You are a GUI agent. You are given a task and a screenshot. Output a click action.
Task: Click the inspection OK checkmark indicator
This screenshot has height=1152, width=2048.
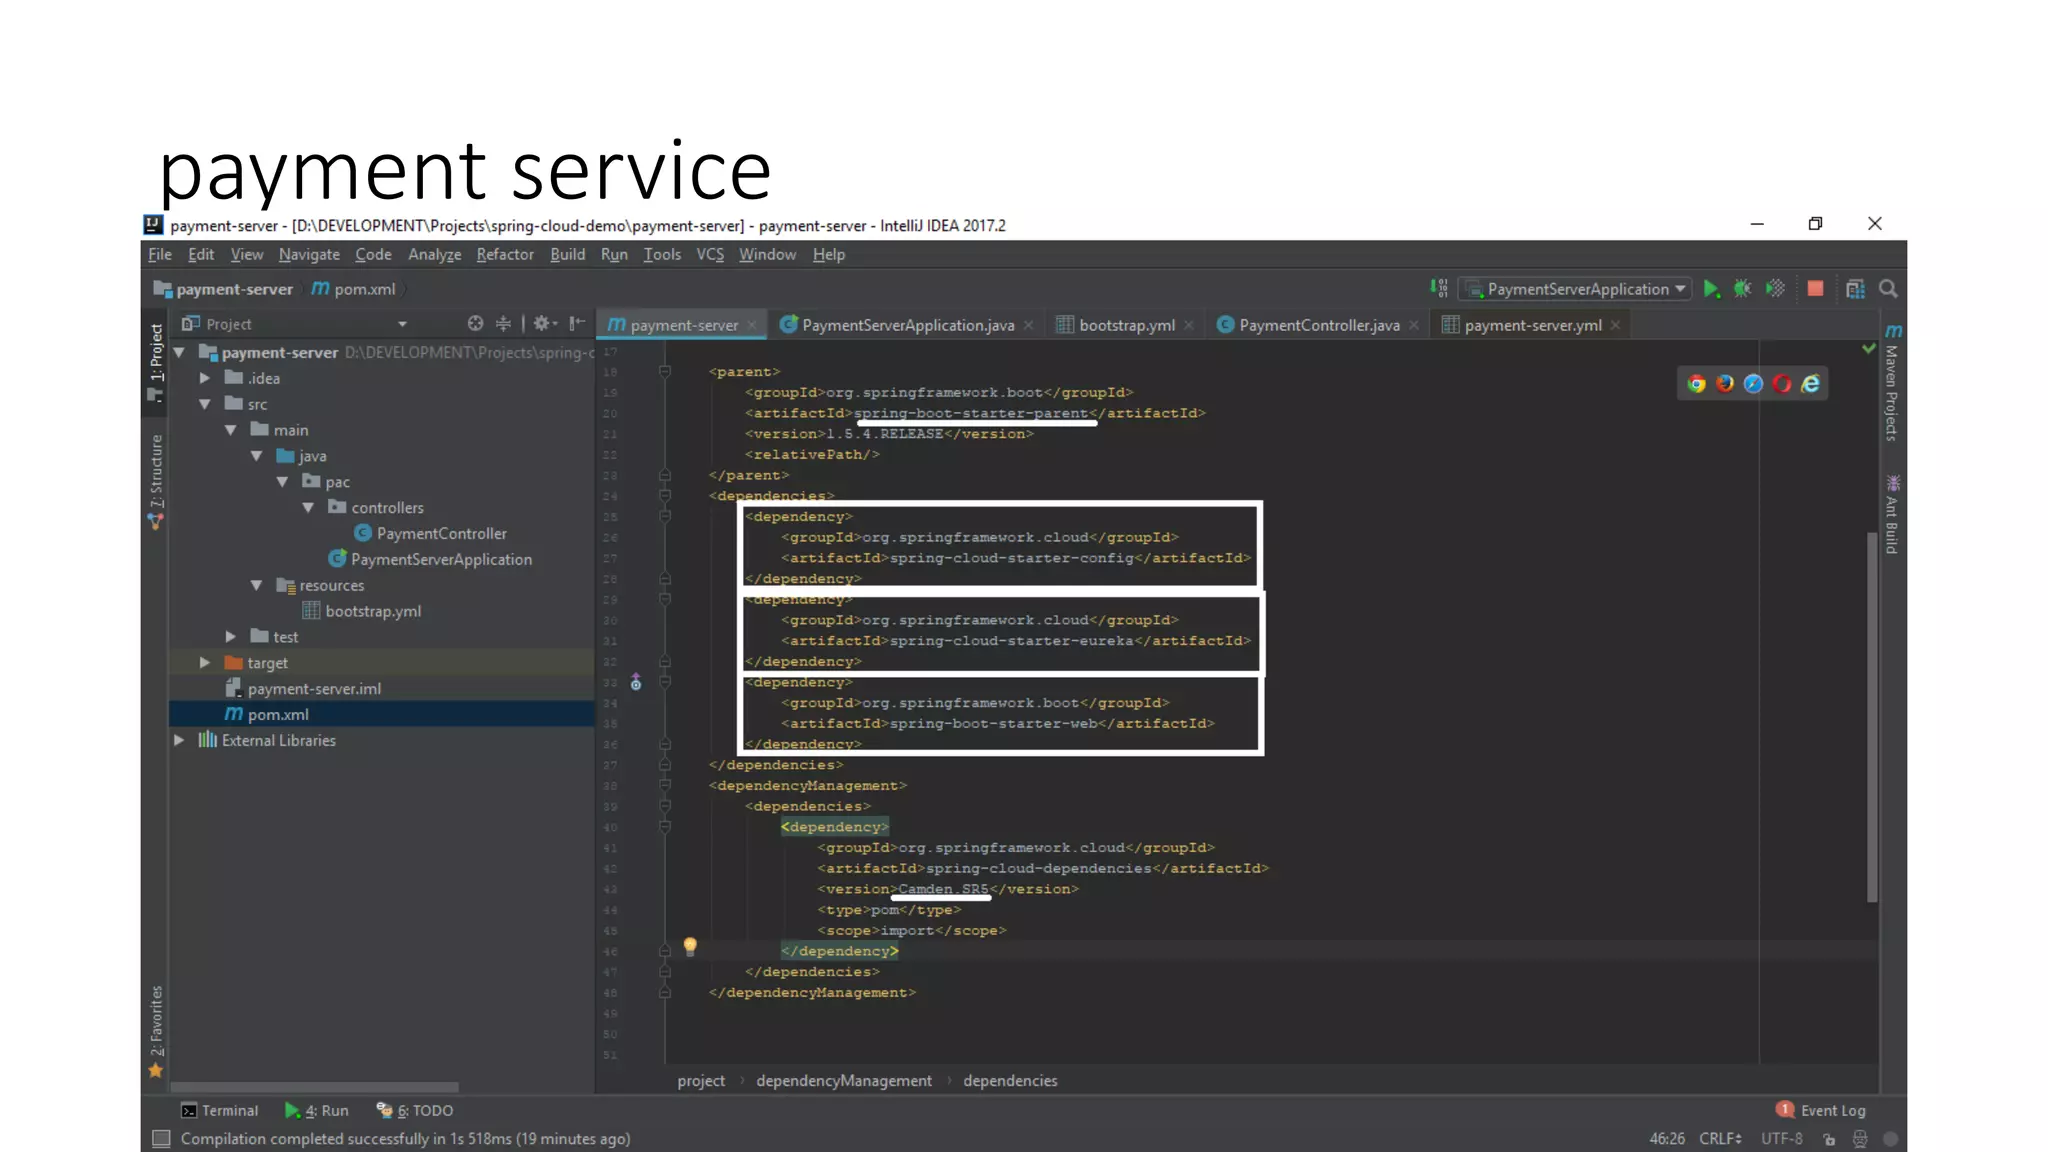click(1868, 349)
